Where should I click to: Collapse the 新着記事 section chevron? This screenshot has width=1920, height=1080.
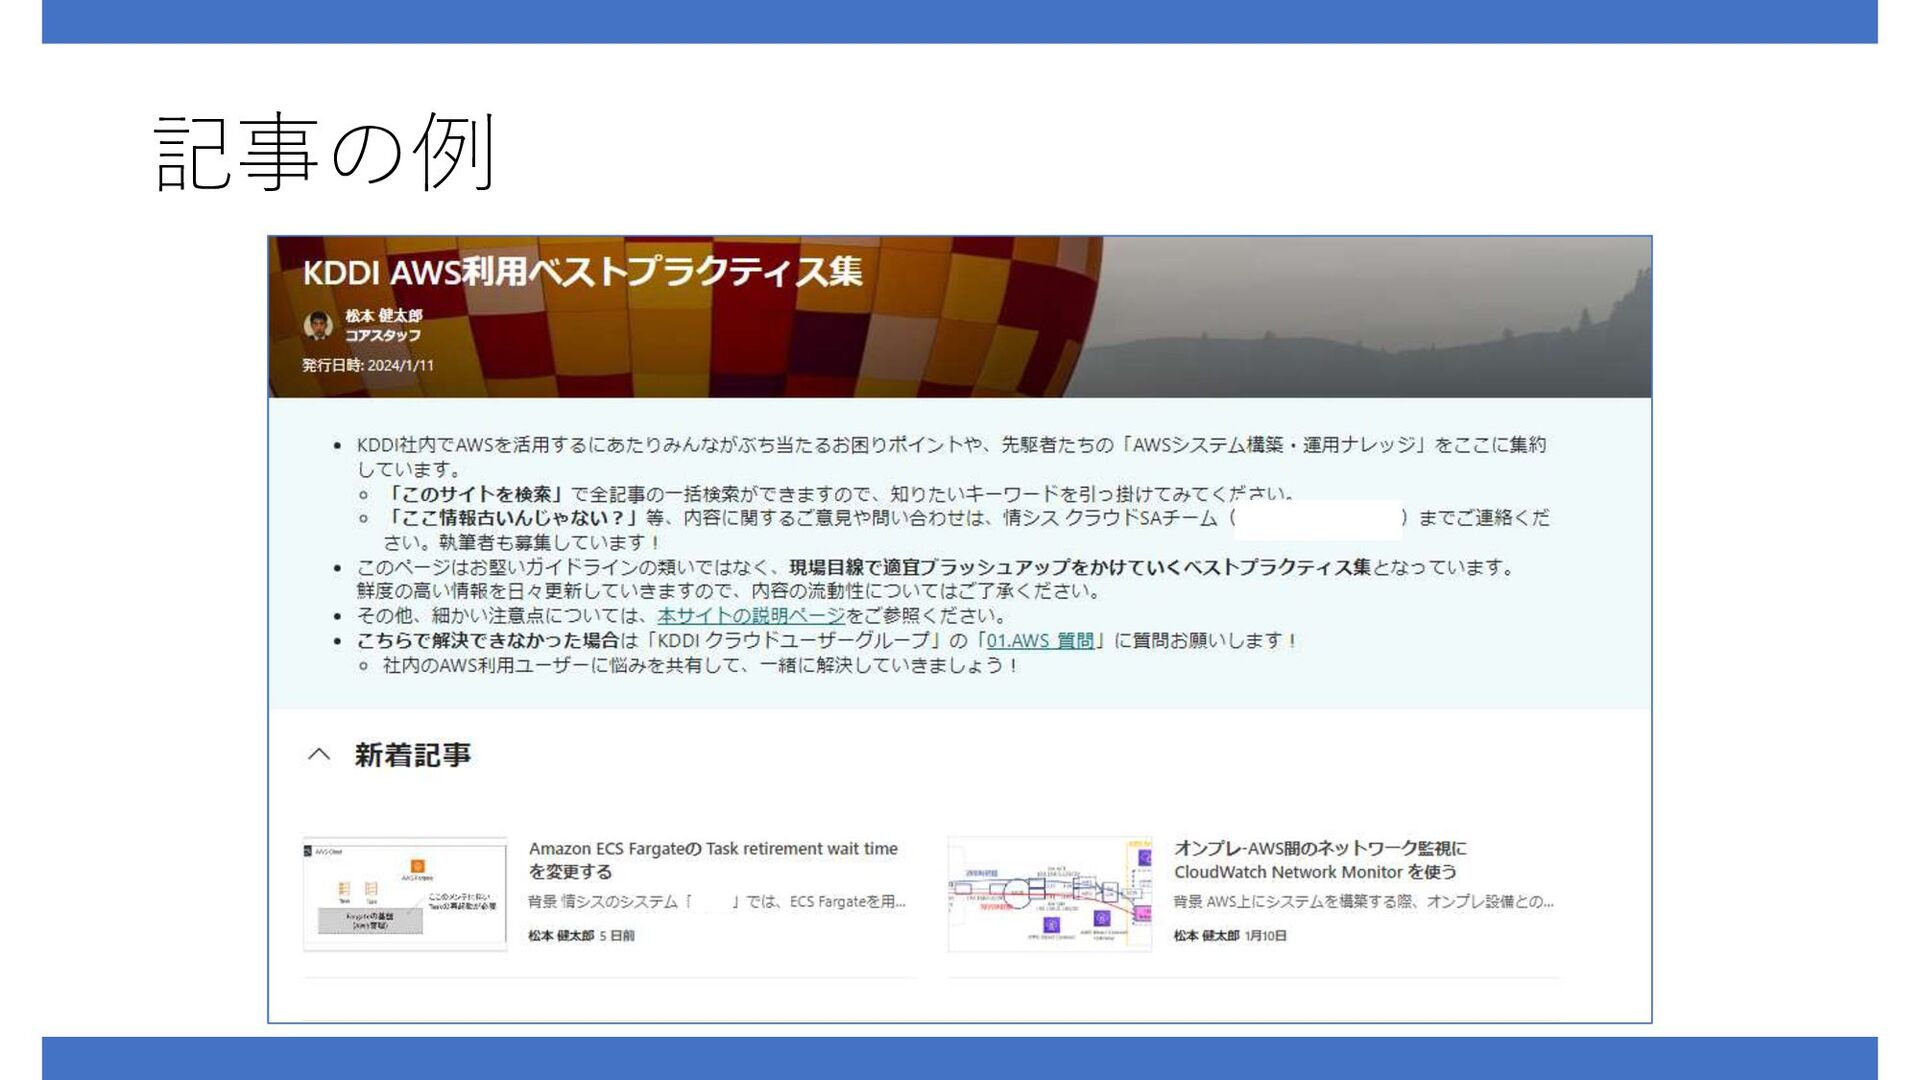point(318,755)
